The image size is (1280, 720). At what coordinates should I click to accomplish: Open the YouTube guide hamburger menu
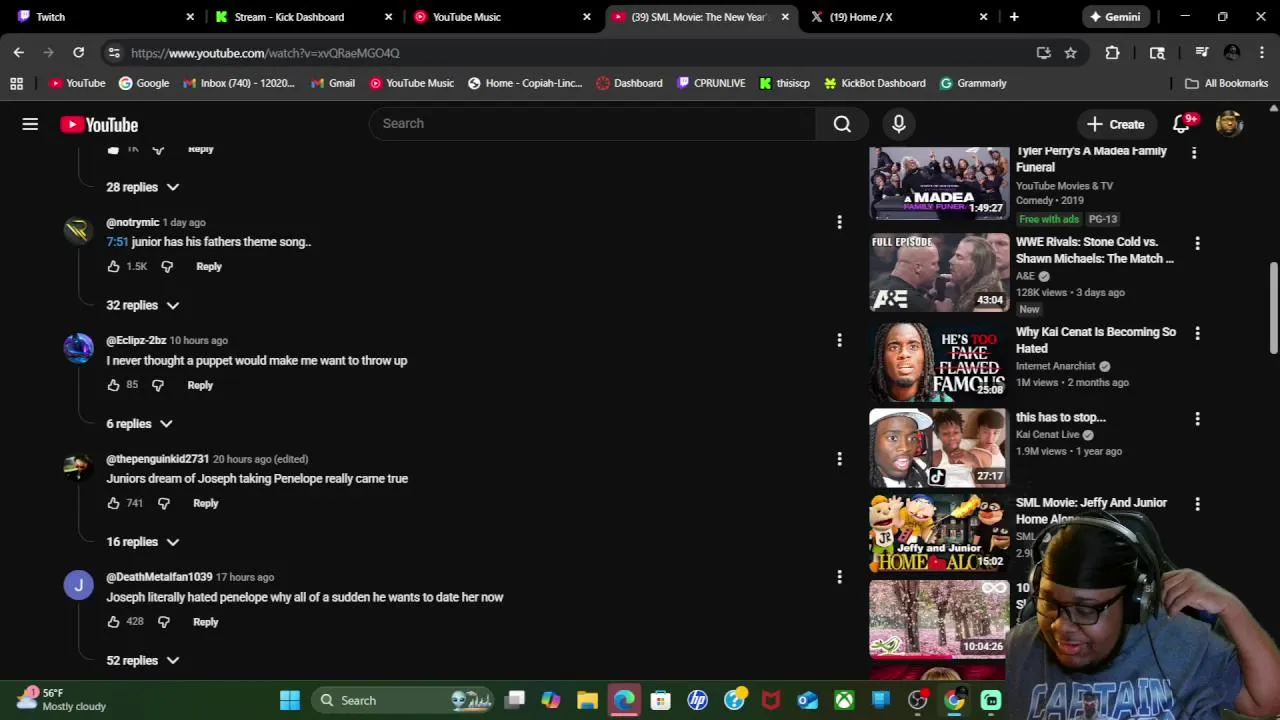(30, 124)
